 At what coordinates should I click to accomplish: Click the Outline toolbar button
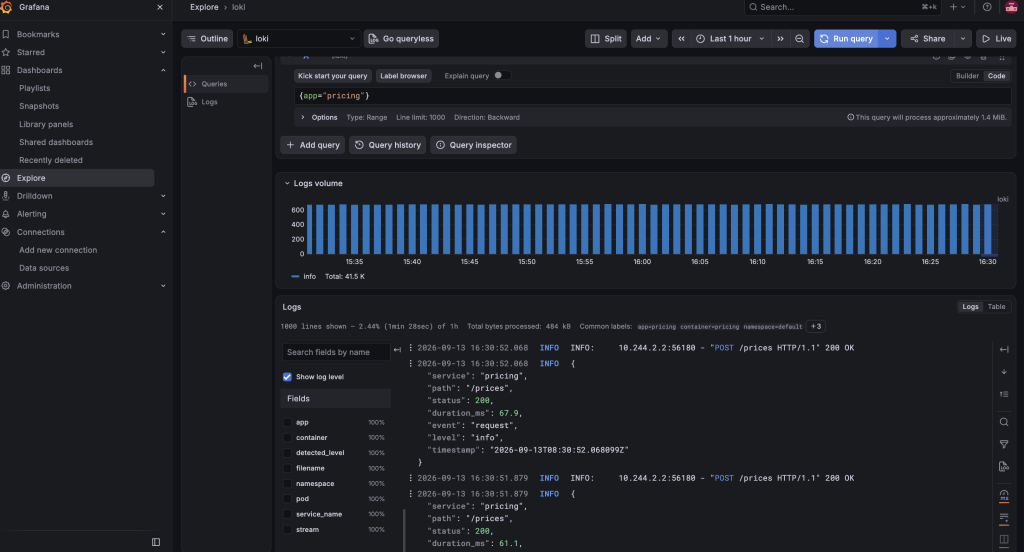point(207,39)
